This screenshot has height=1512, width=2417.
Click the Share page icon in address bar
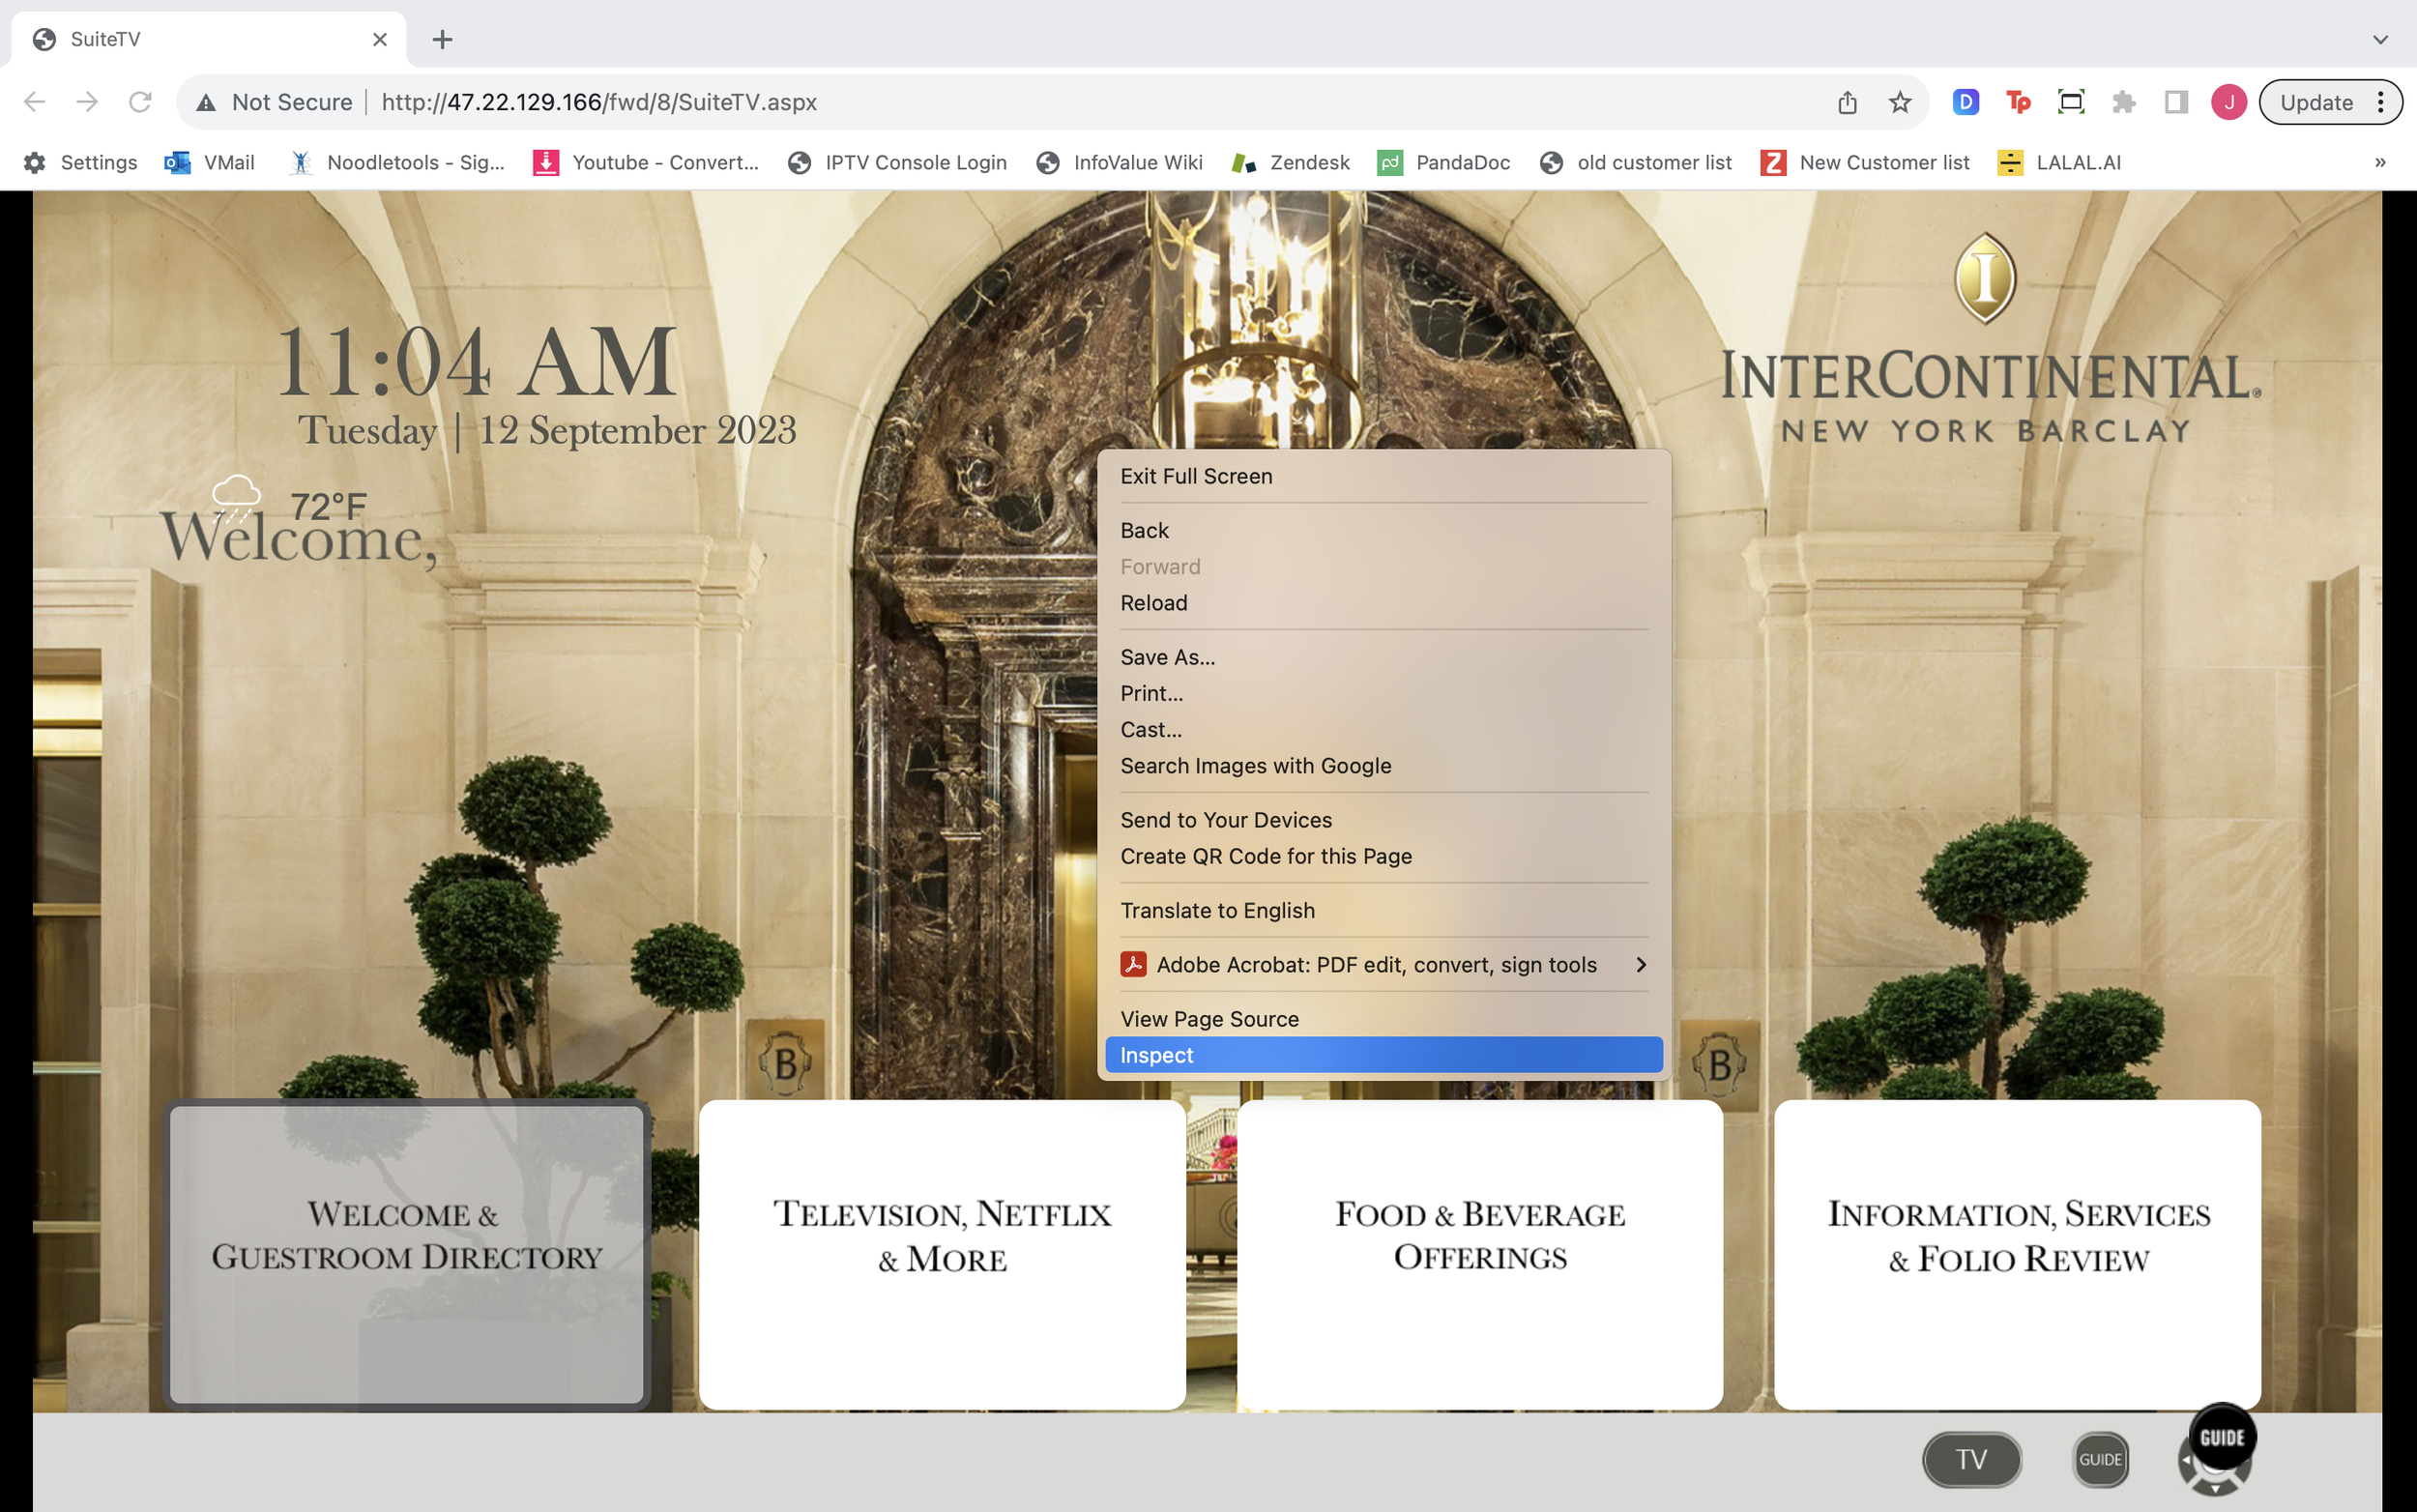tap(1847, 102)
